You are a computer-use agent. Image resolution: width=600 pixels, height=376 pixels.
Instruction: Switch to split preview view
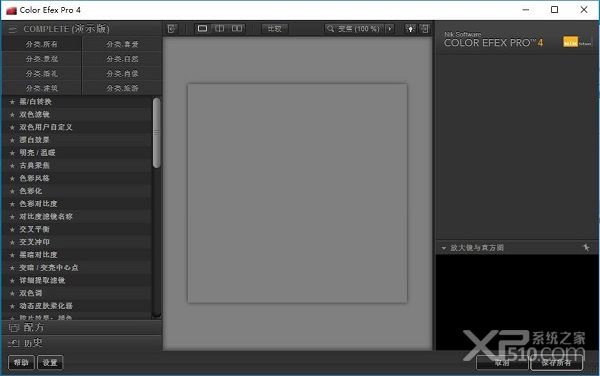click(x=220, y=29)
